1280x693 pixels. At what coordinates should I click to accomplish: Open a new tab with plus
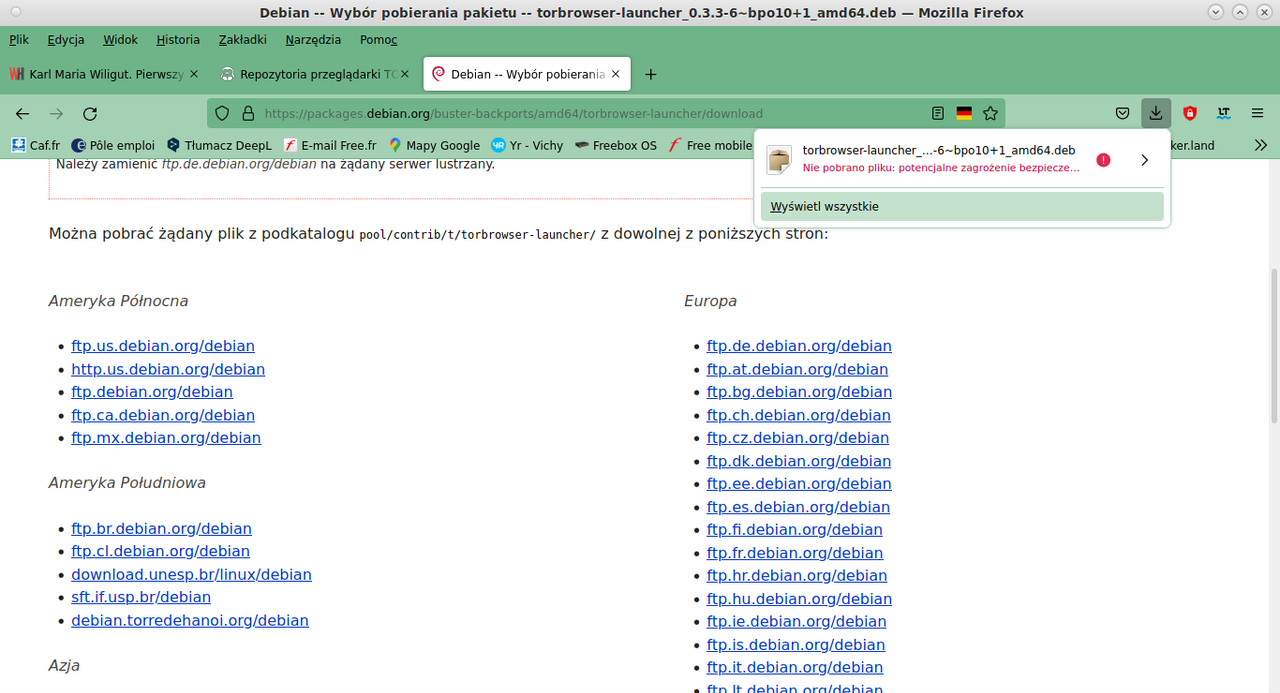point(651,74)
